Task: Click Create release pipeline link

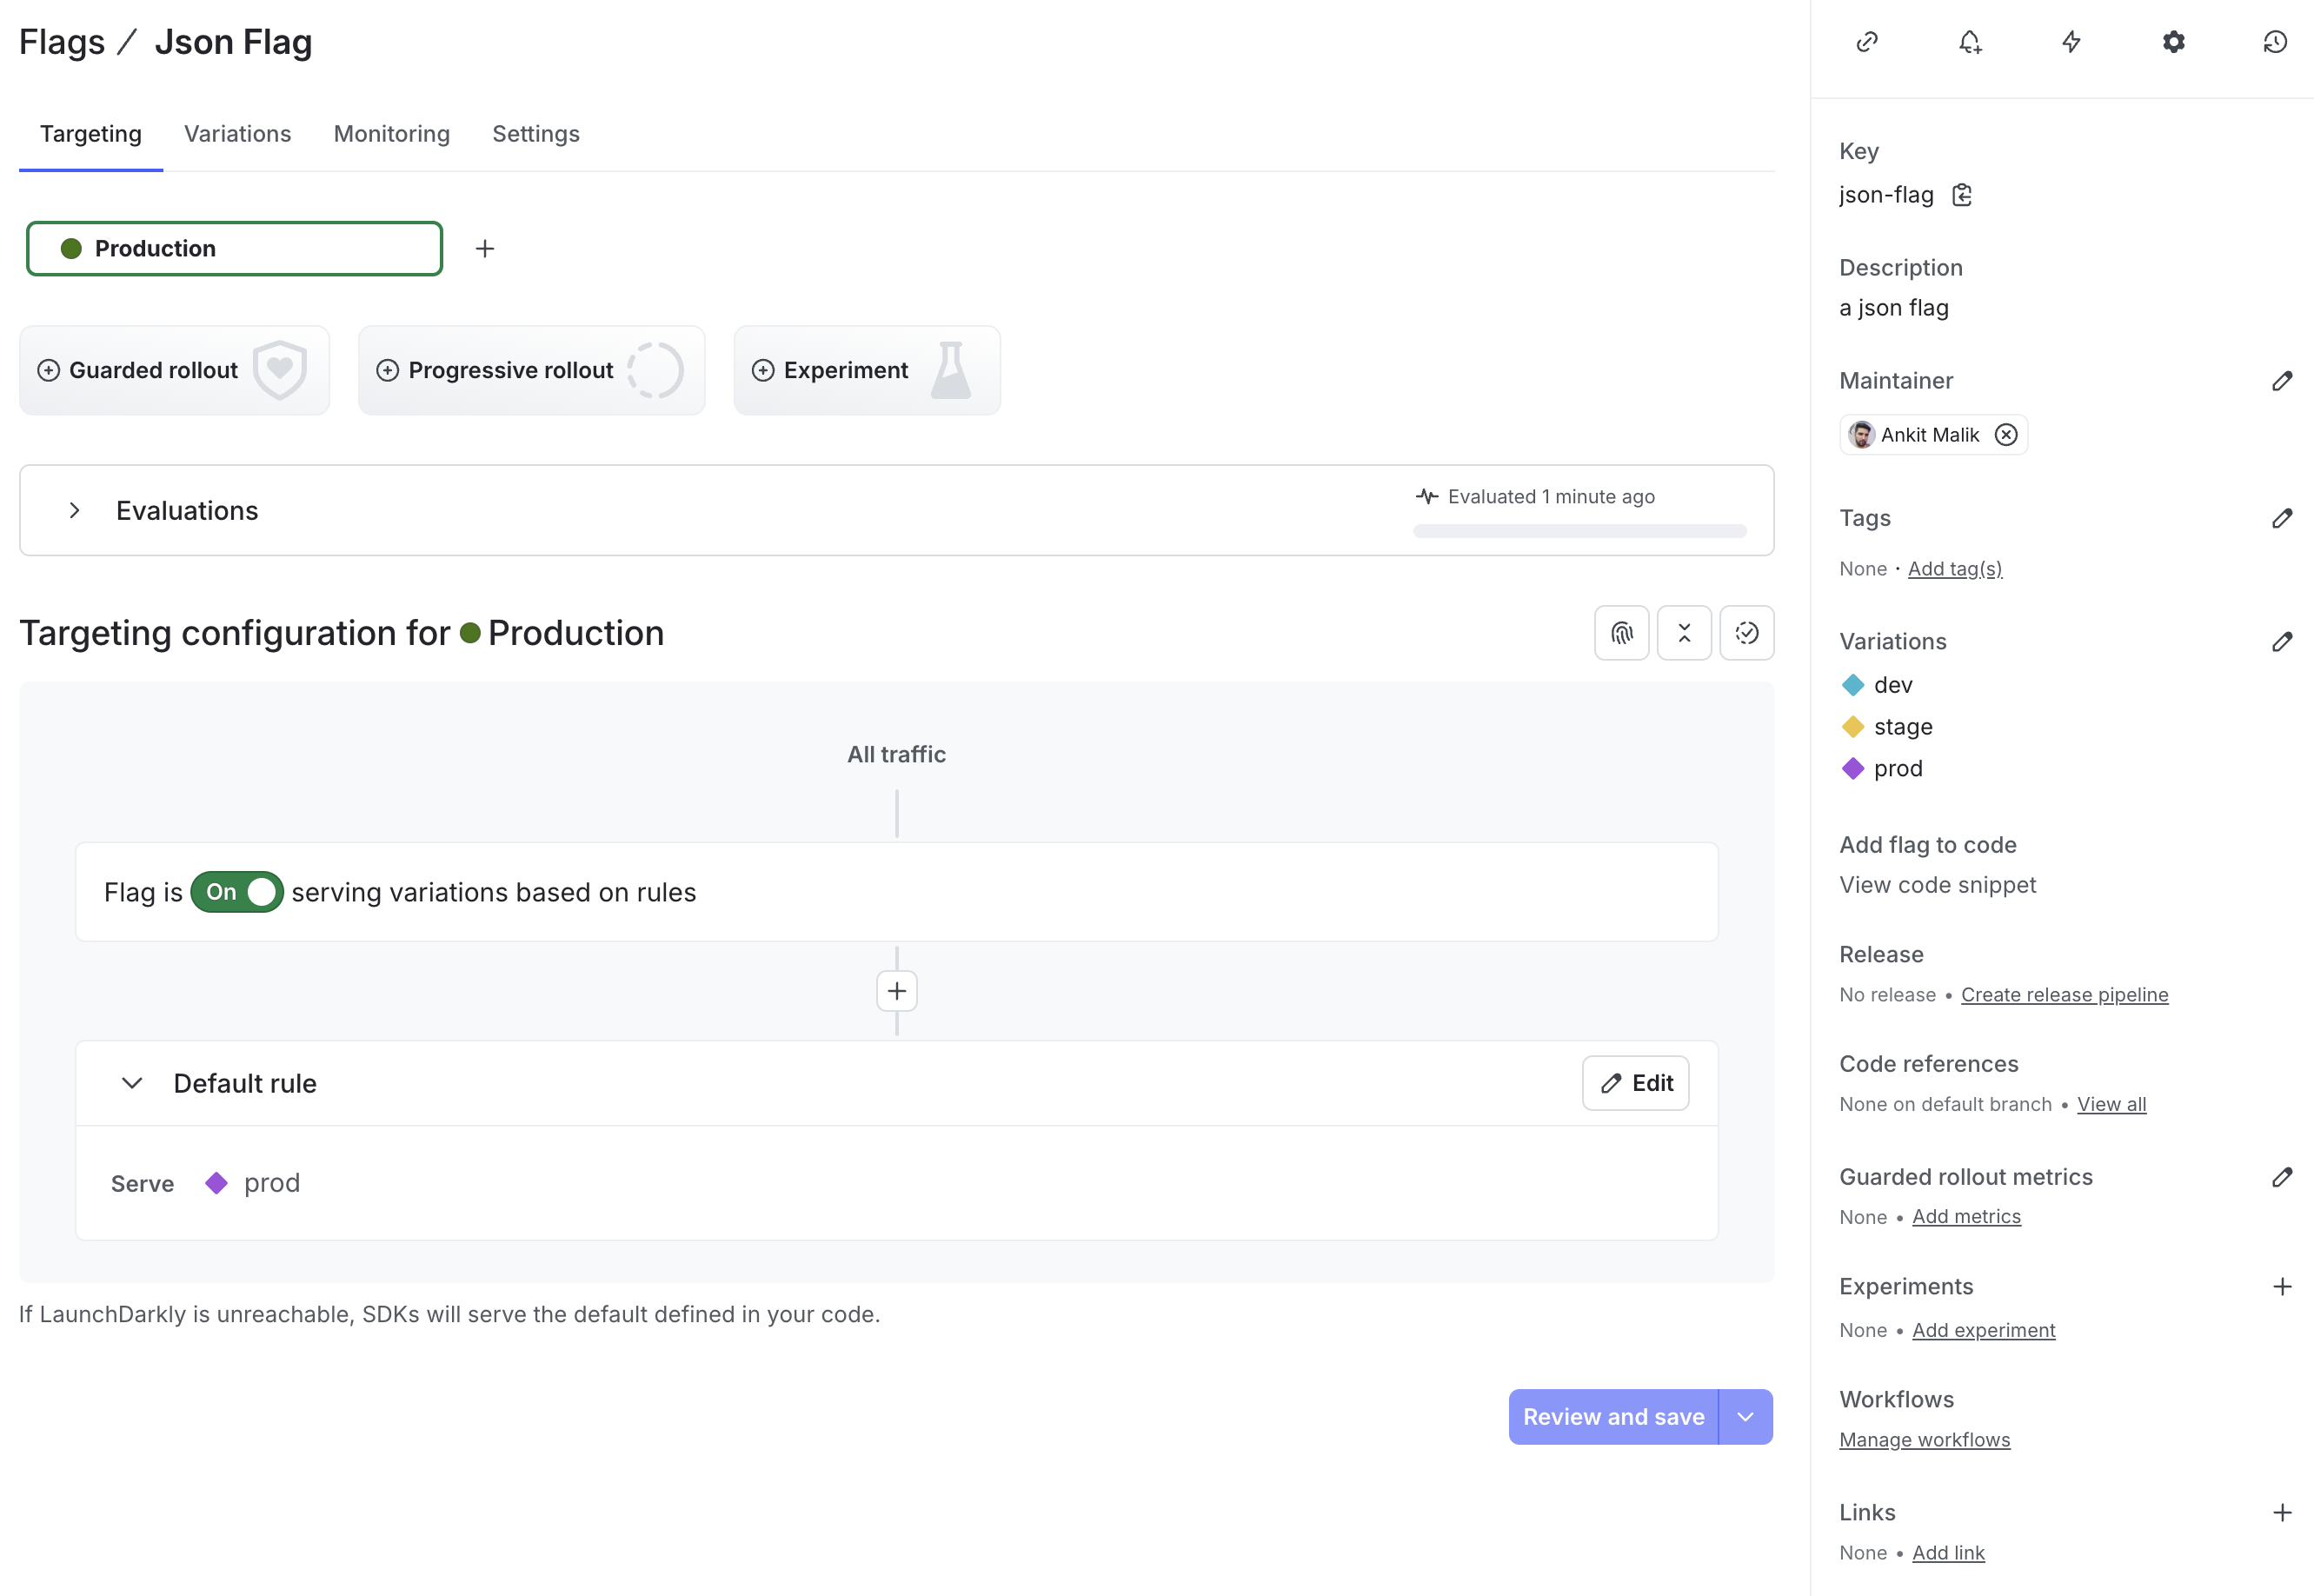Action: click(2064, 995)
